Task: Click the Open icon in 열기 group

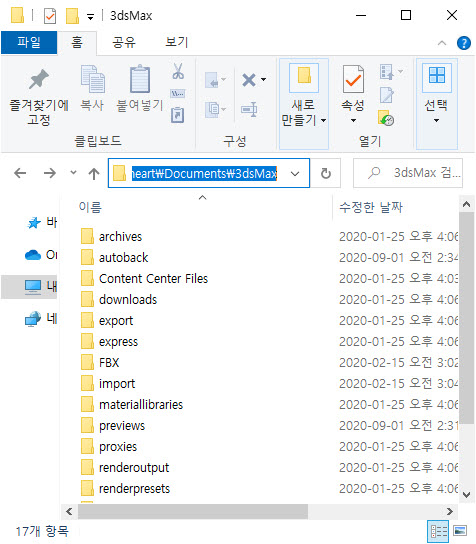Action: tap(386, 72)
